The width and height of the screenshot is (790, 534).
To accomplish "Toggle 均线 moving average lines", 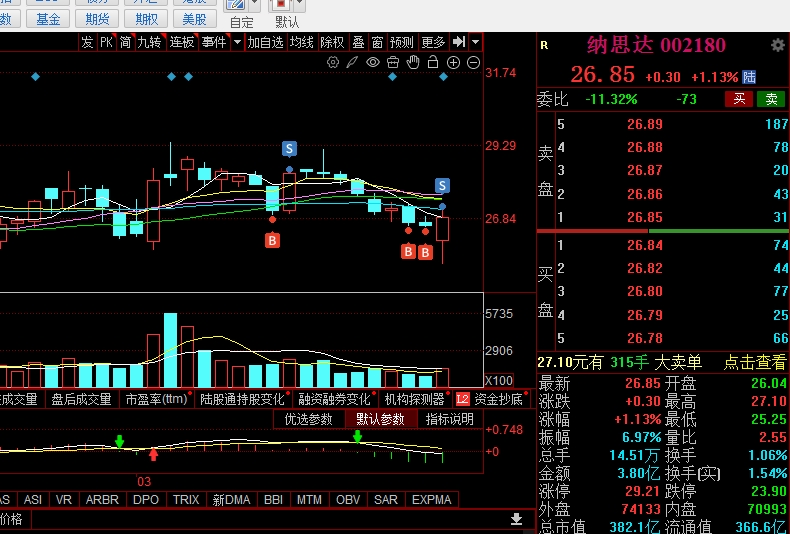I will coord(302,42).
